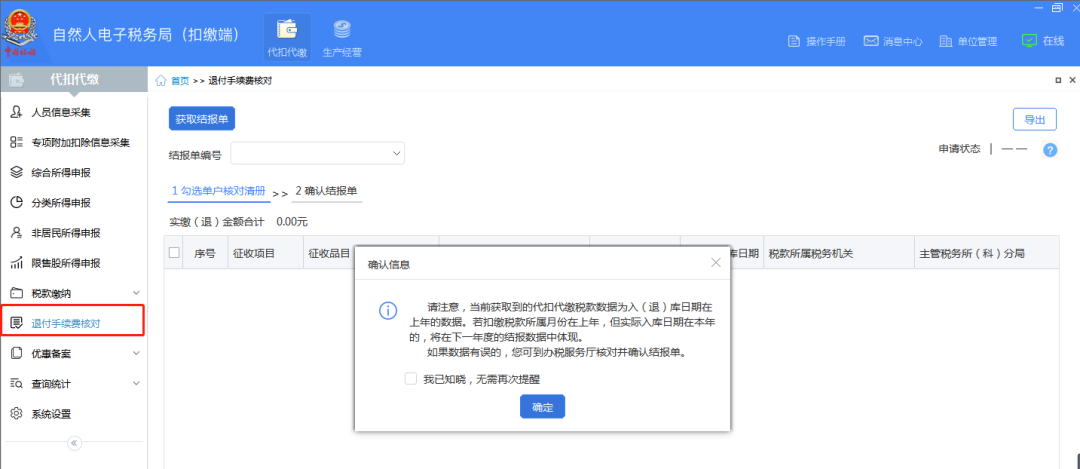Select 退付手续费核对 in sidebar
The width and height of the screenshot is (1080, 469).
(x=72, y=324)
